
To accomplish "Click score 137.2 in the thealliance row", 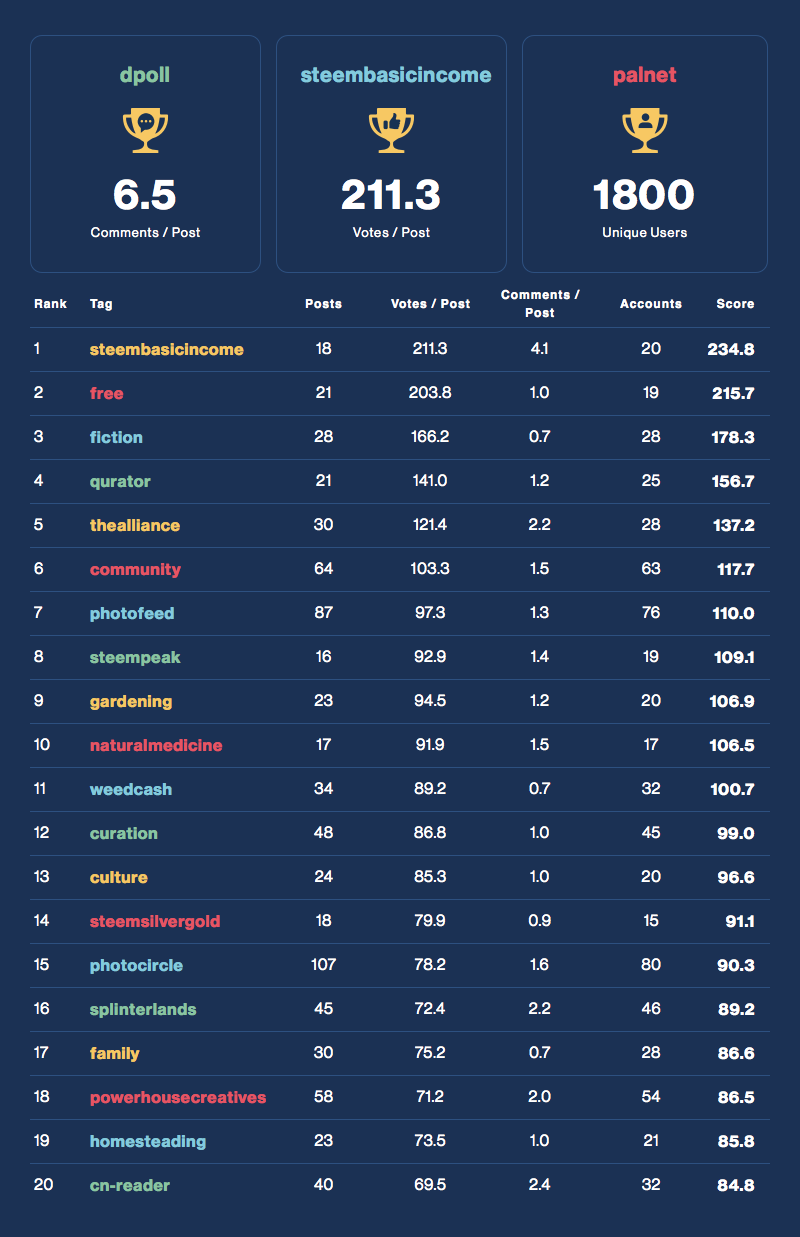I will point(733,525).
